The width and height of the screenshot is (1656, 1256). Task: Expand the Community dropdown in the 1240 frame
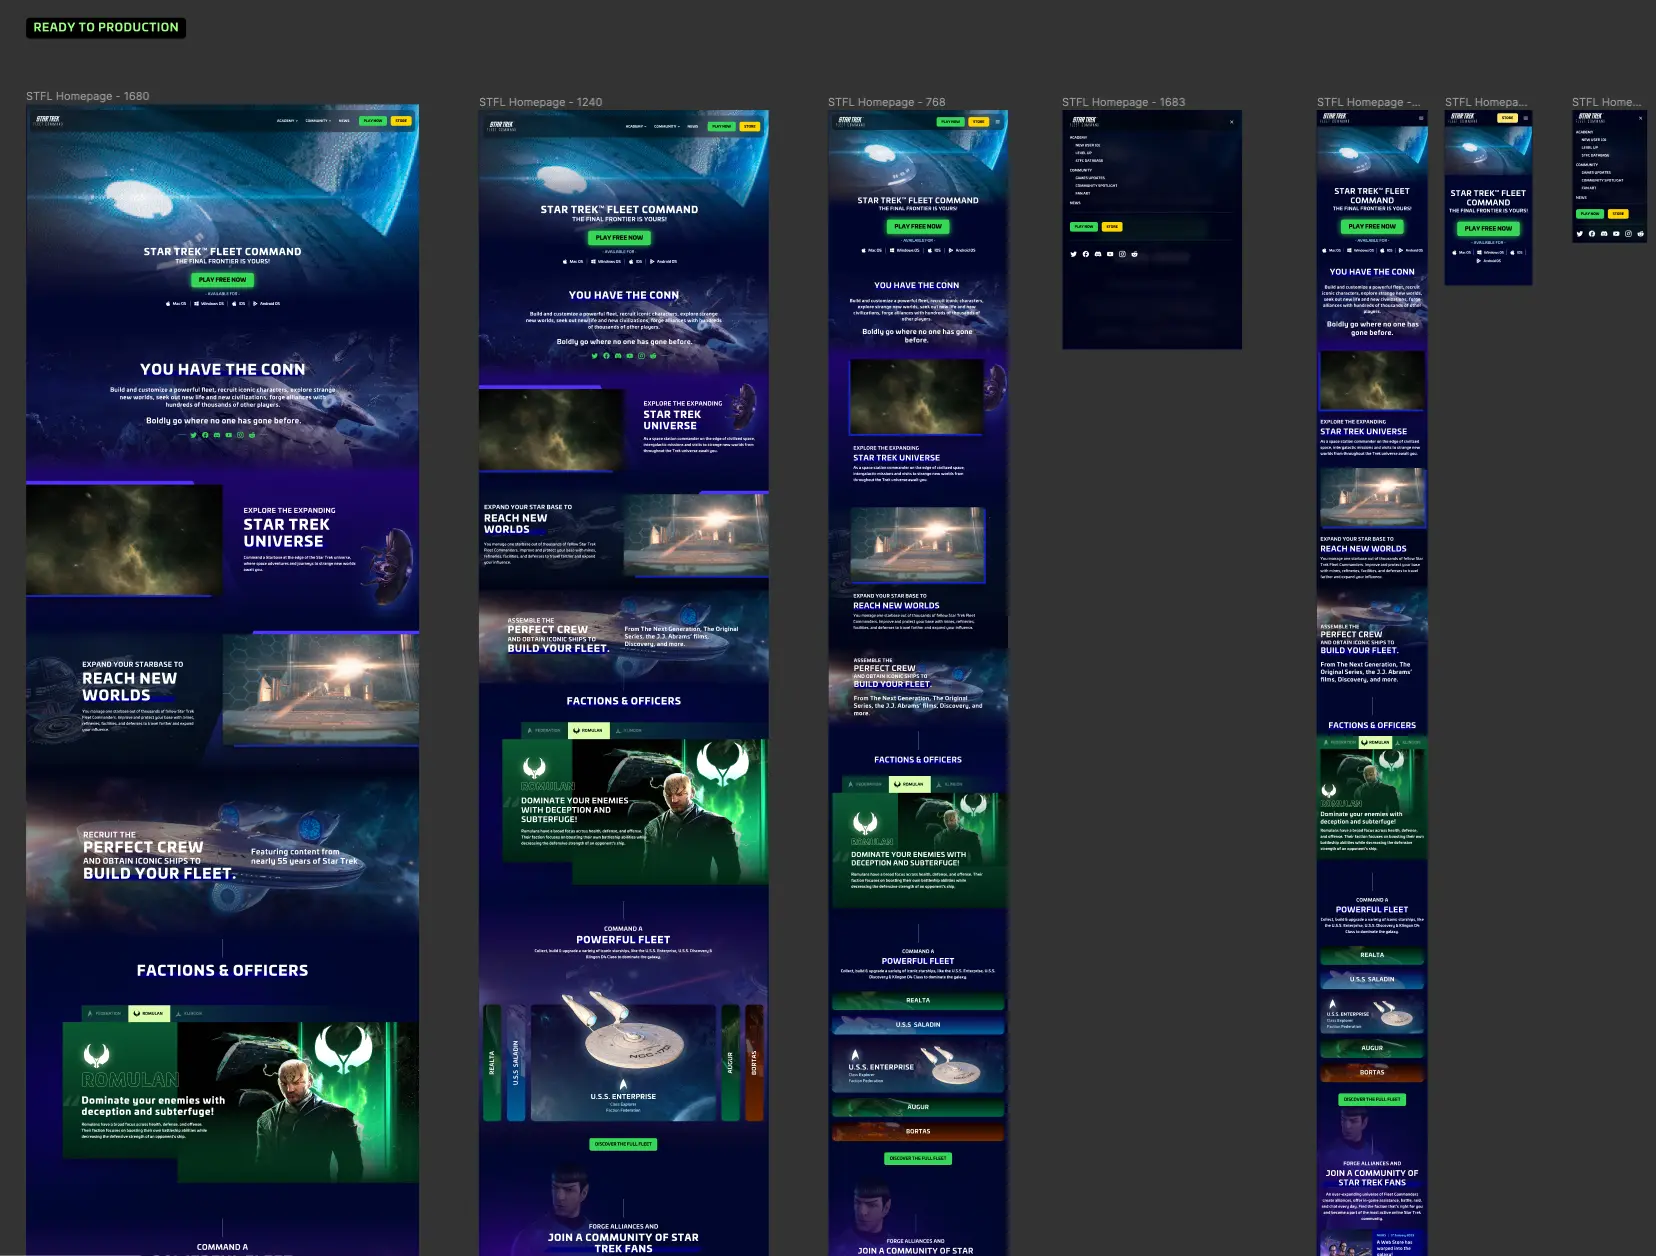point(667,127)
